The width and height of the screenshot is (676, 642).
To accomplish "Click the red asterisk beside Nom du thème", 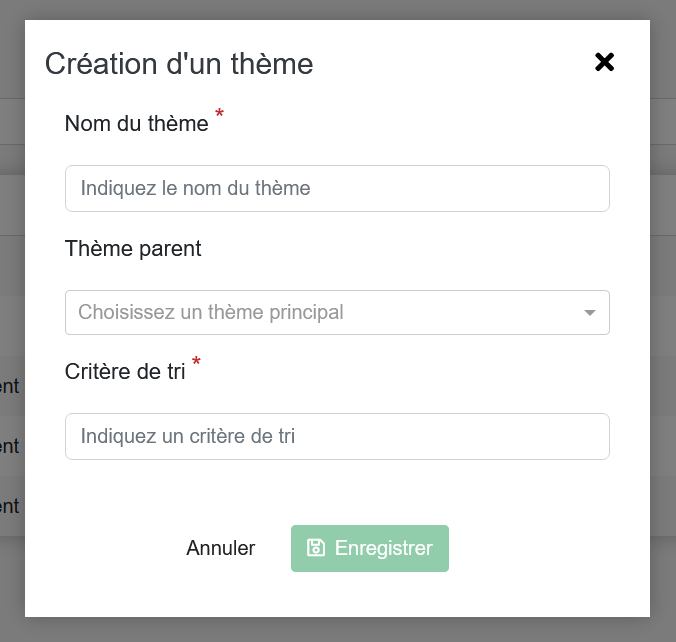I will coord(219,115).
